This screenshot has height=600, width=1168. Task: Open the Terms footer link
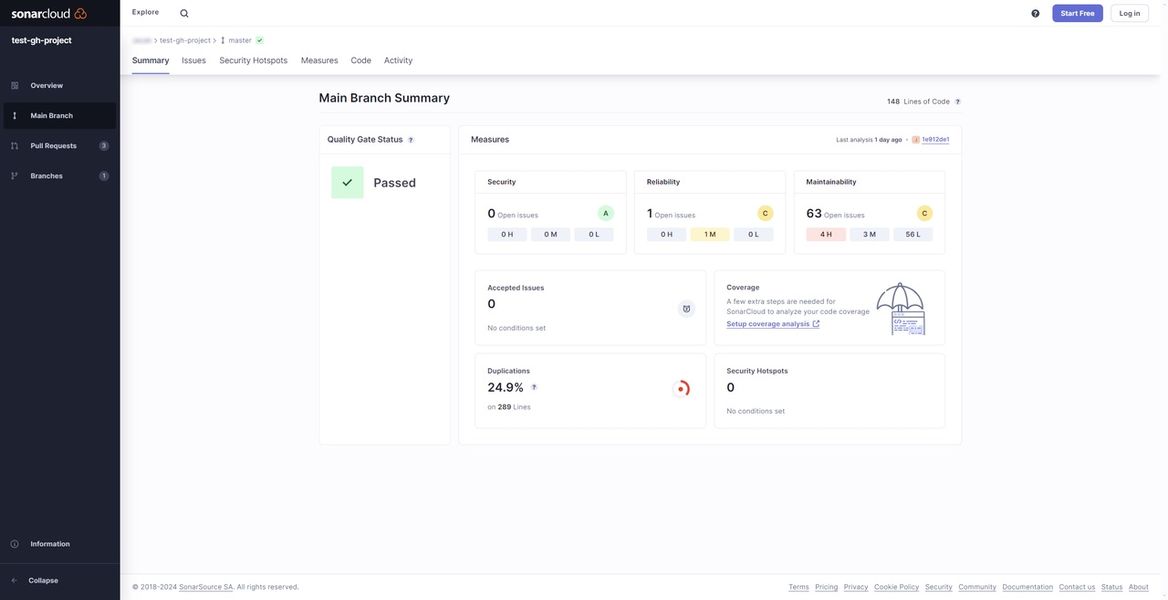(x=799, y=587)
